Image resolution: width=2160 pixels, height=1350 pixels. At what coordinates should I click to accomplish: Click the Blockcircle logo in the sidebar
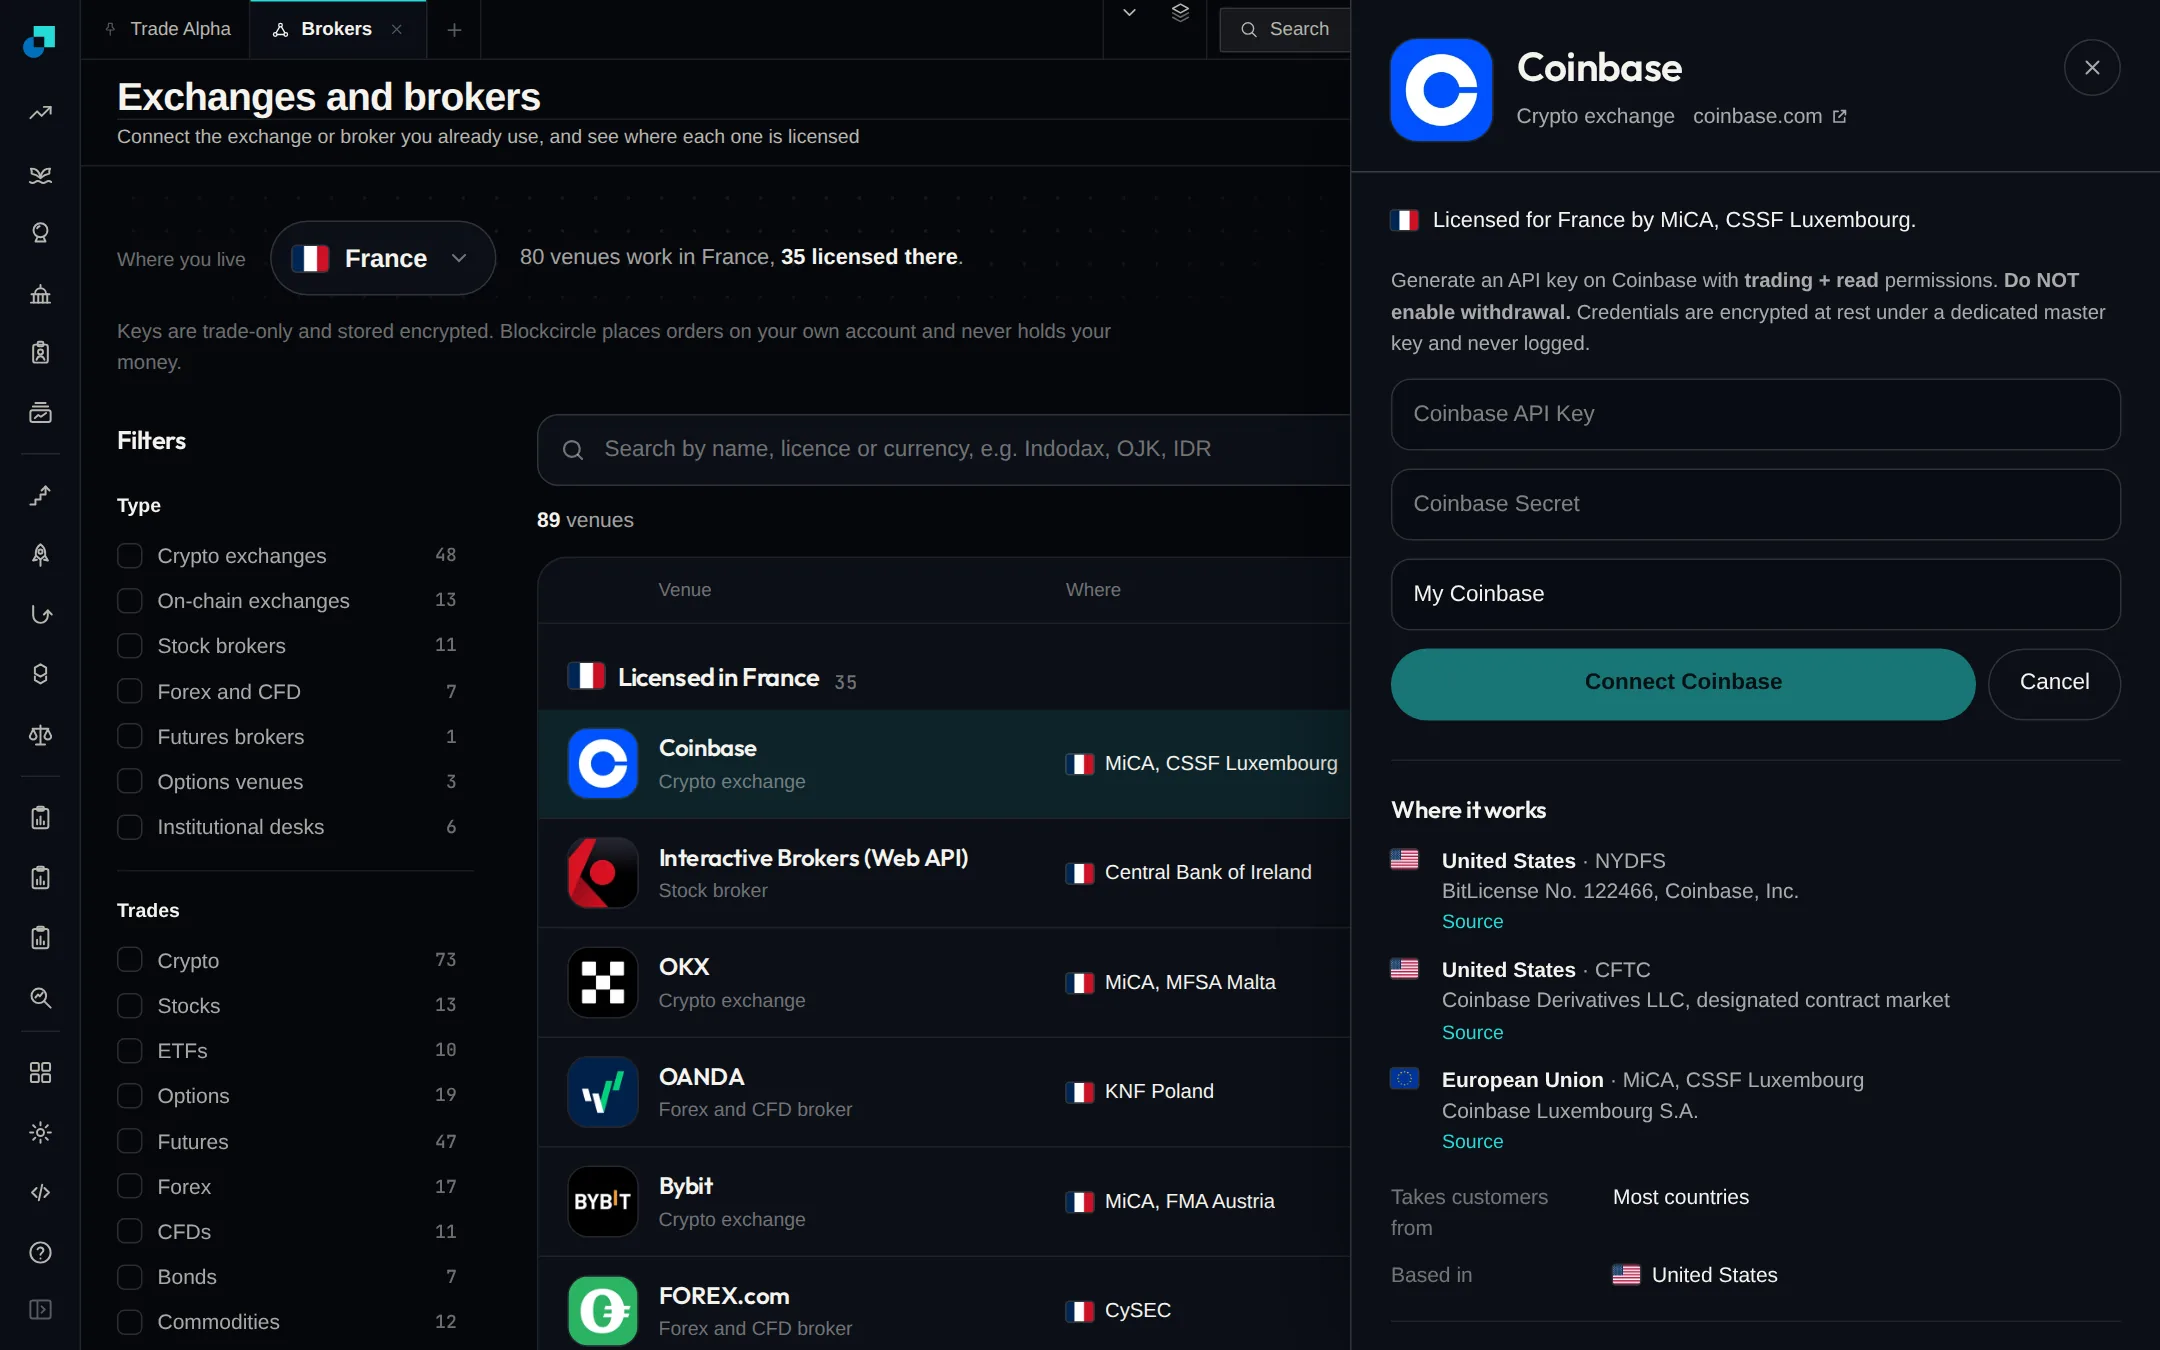pyautogui.click(x=39, y=41)
